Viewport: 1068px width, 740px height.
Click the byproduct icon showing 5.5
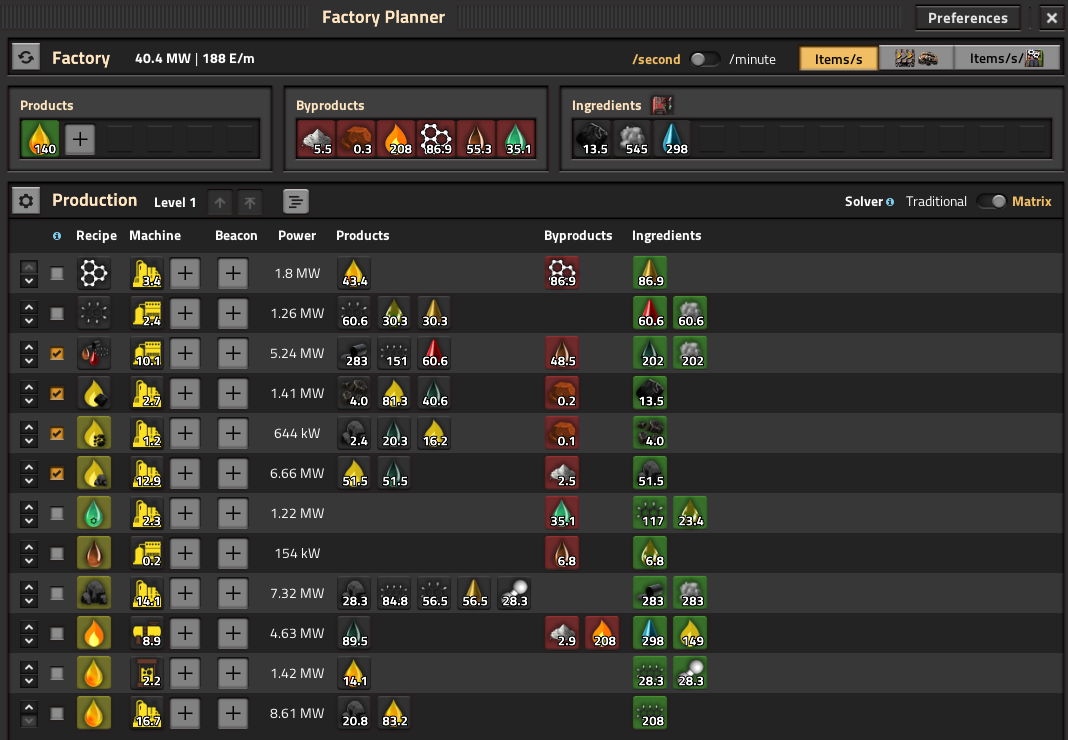[x=316, y=139]
